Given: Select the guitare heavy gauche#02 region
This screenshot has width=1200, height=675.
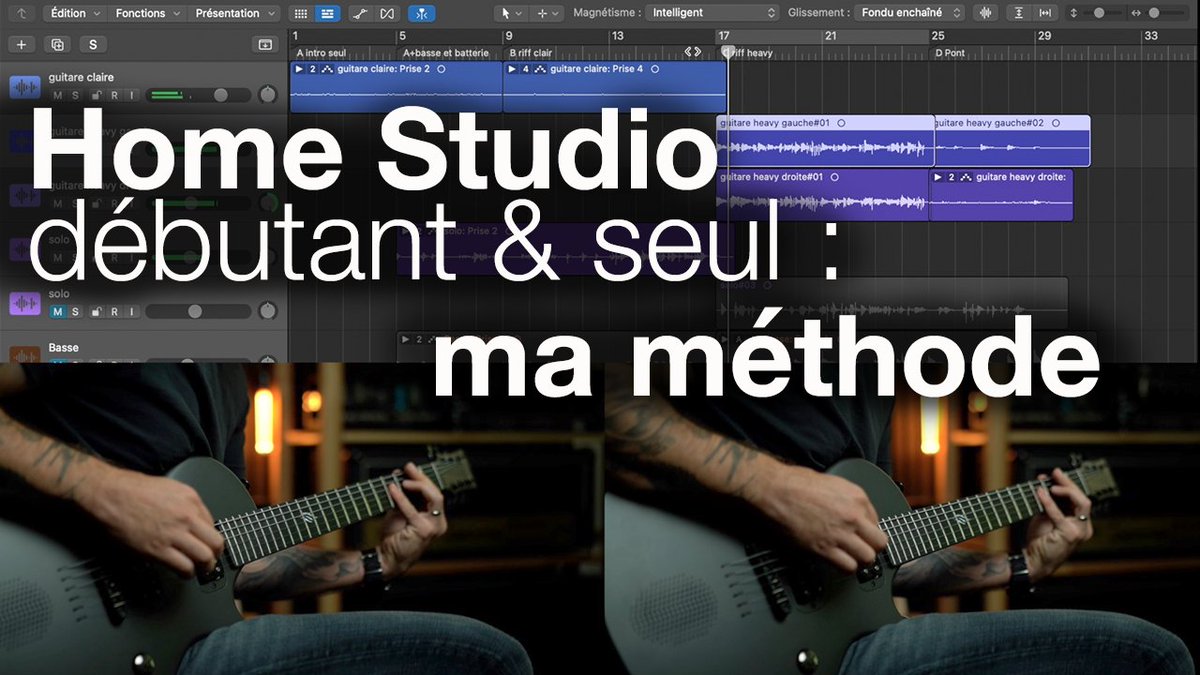Looking at the screenshot, I should point(1012,141).
